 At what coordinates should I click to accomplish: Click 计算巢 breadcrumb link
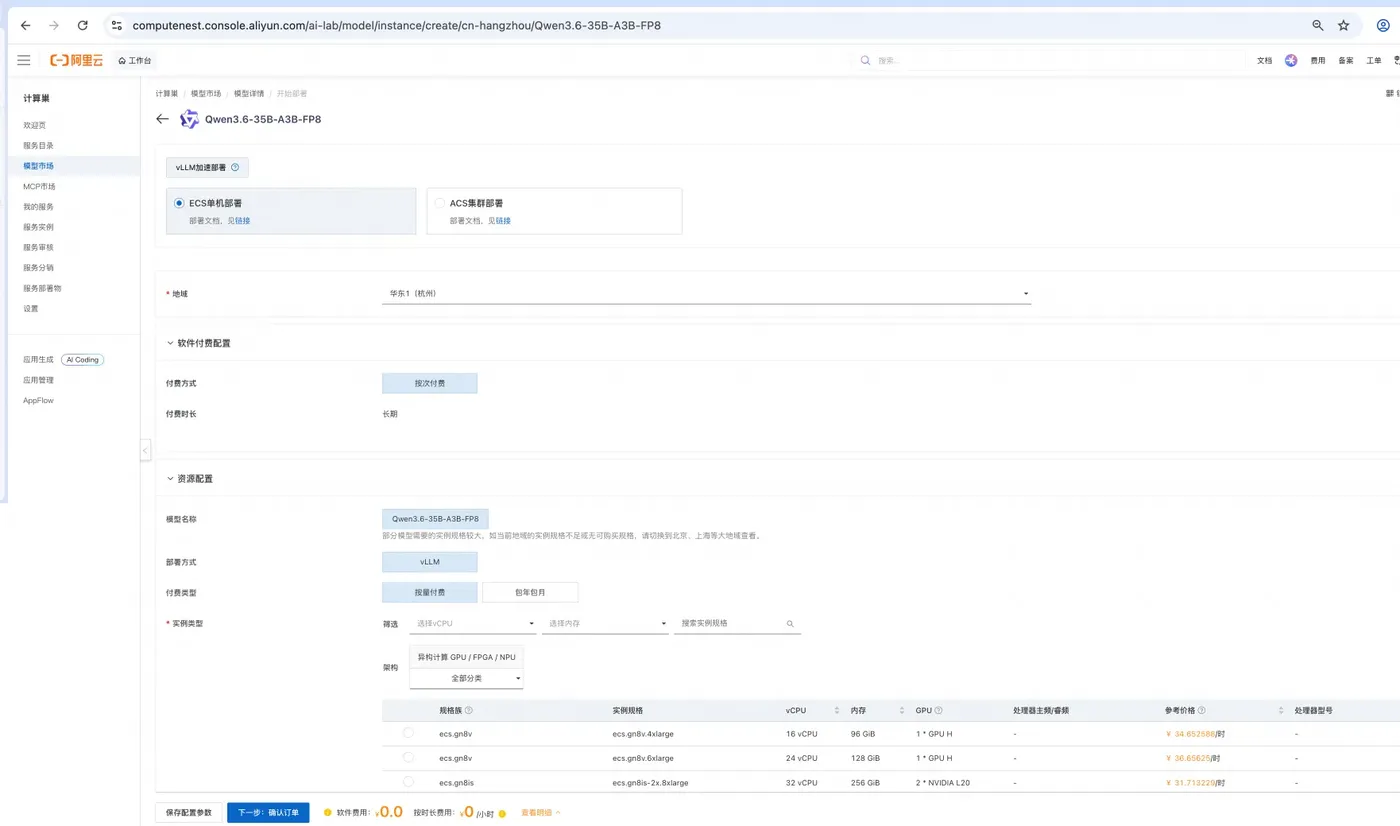point(167,93)
